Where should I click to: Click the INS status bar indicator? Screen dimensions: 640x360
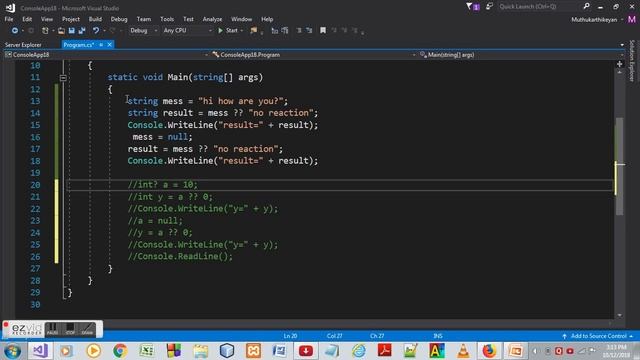point(438,336)
